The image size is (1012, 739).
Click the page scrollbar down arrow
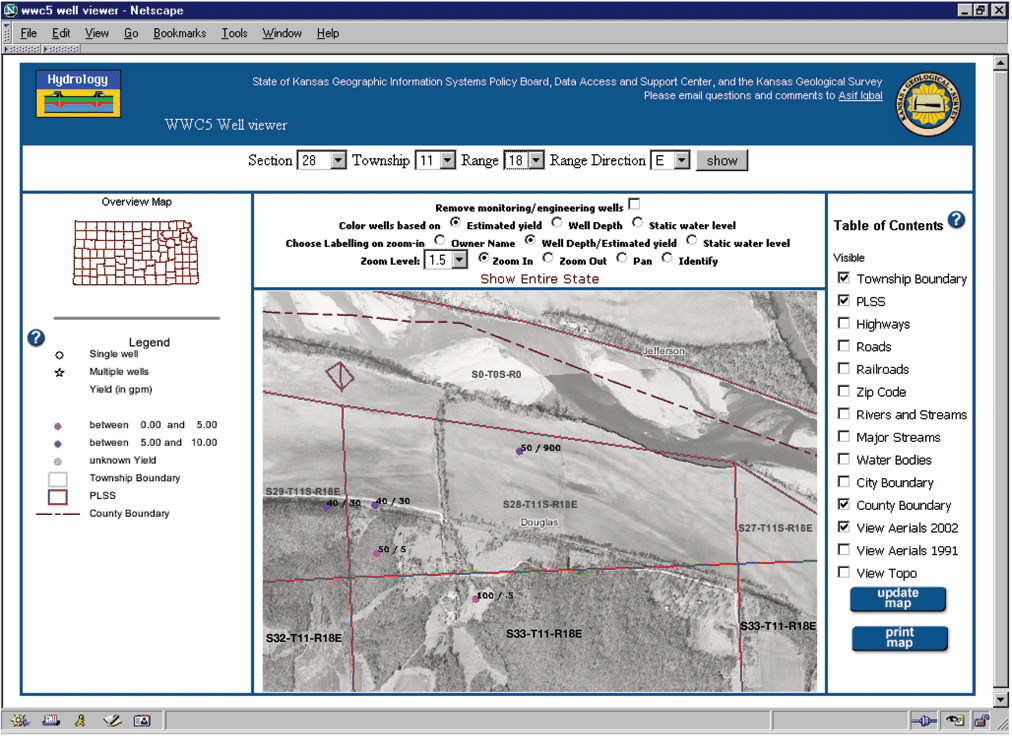coord(1001,699)
